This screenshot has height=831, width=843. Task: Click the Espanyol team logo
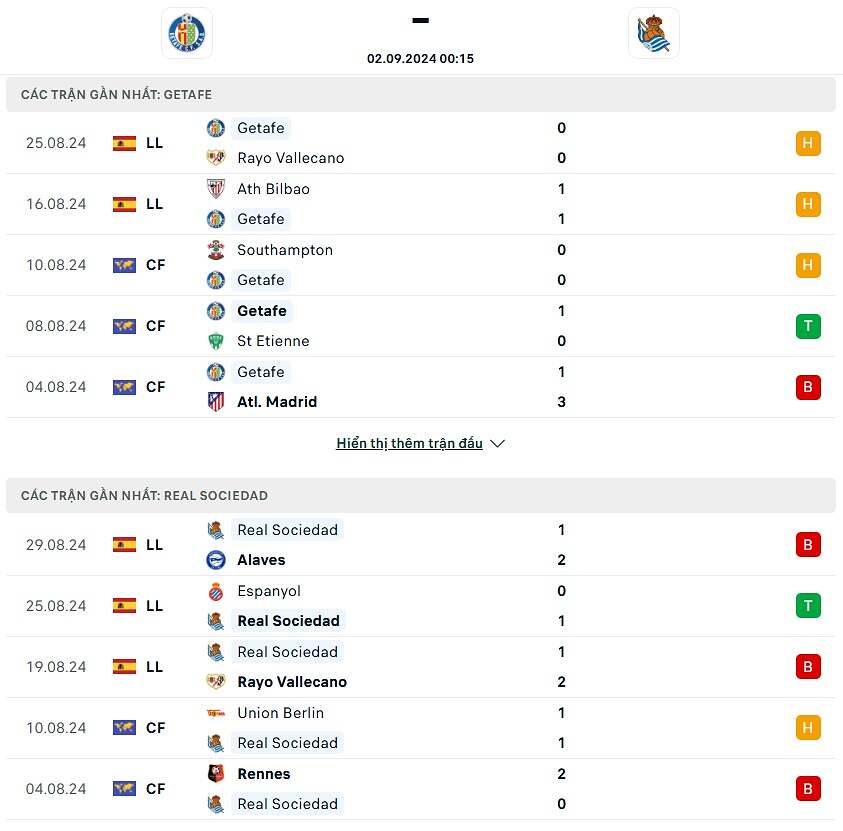216,591
